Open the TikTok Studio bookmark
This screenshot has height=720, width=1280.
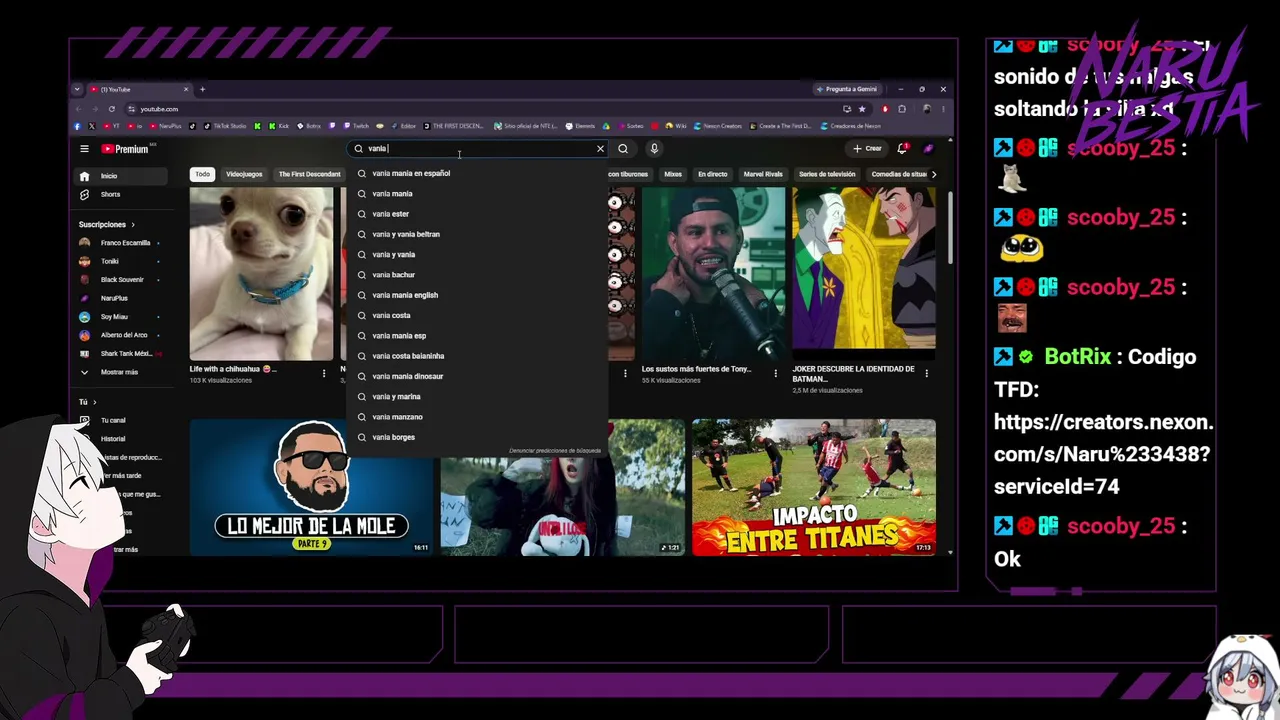[226, 126]
